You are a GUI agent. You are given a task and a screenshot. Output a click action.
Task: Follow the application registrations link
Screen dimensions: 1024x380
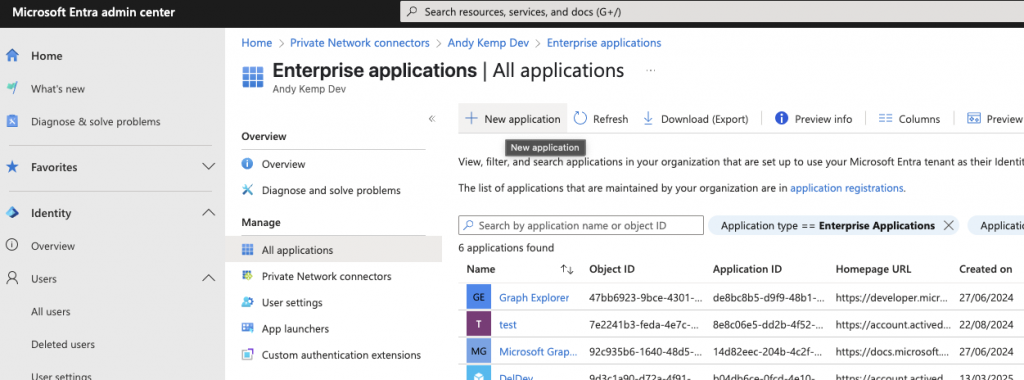847,188
